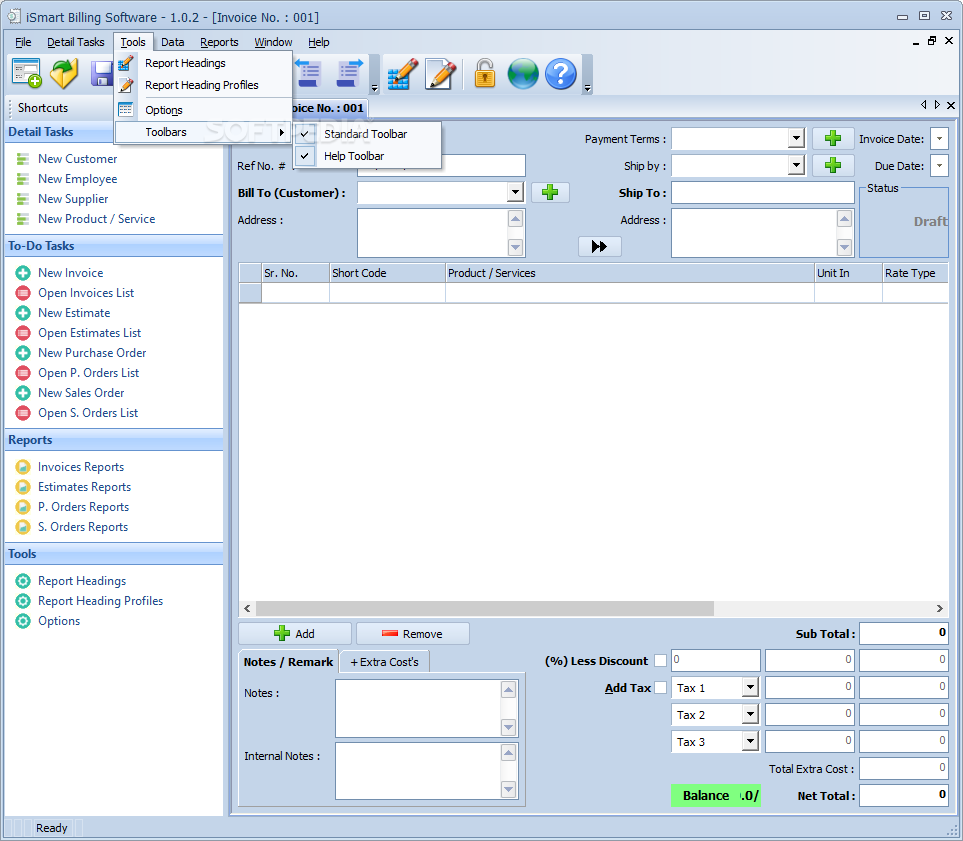Viewport: 963px width, 841px height.
Task: Open the Ship by dropdown
Action: click(796, 165)
